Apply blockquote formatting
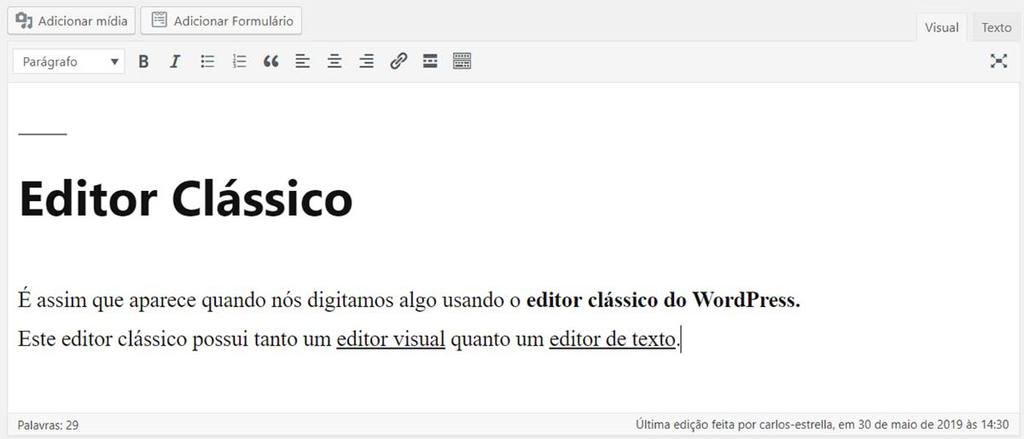Image resolution: width=1024 pixels, height=439 pixels. click(271, 61)
